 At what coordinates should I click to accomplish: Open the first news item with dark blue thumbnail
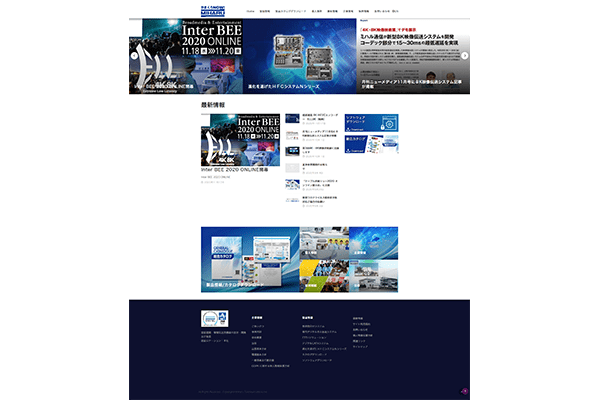312,119
